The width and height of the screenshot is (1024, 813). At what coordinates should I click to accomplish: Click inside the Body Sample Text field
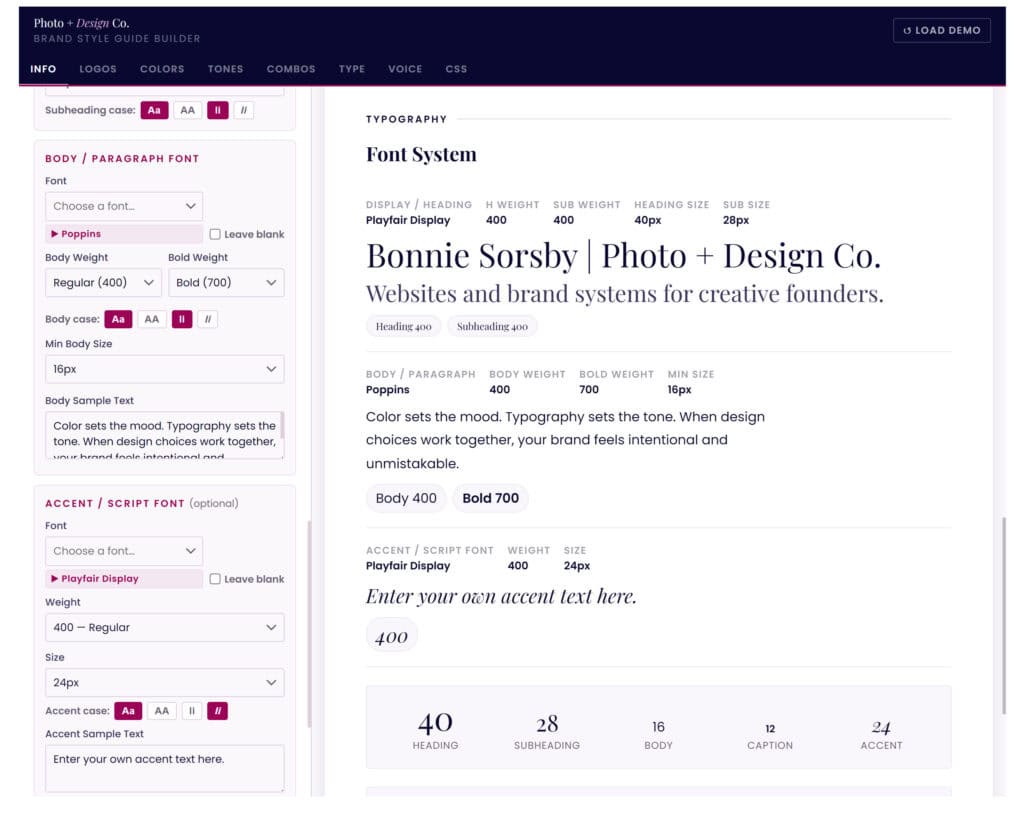coord(164,432)
